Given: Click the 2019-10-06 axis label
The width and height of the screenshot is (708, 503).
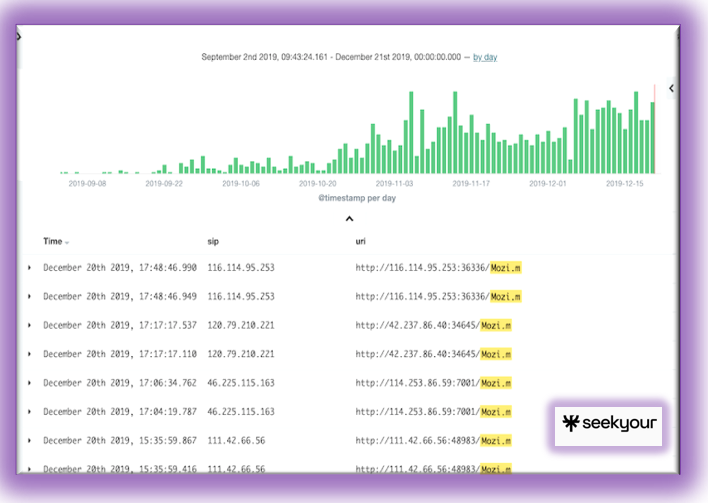Looking at the screenshot, I should 241,184.
